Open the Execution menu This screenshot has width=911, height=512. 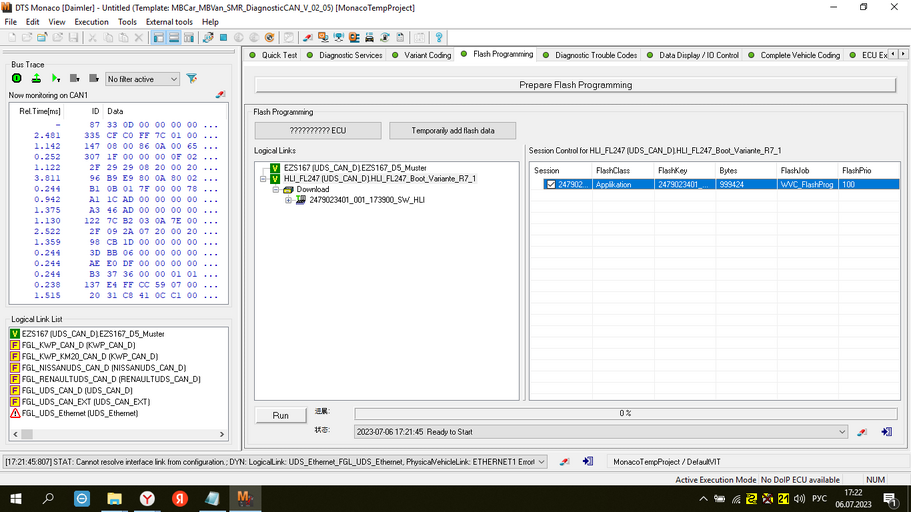point(91,22)
